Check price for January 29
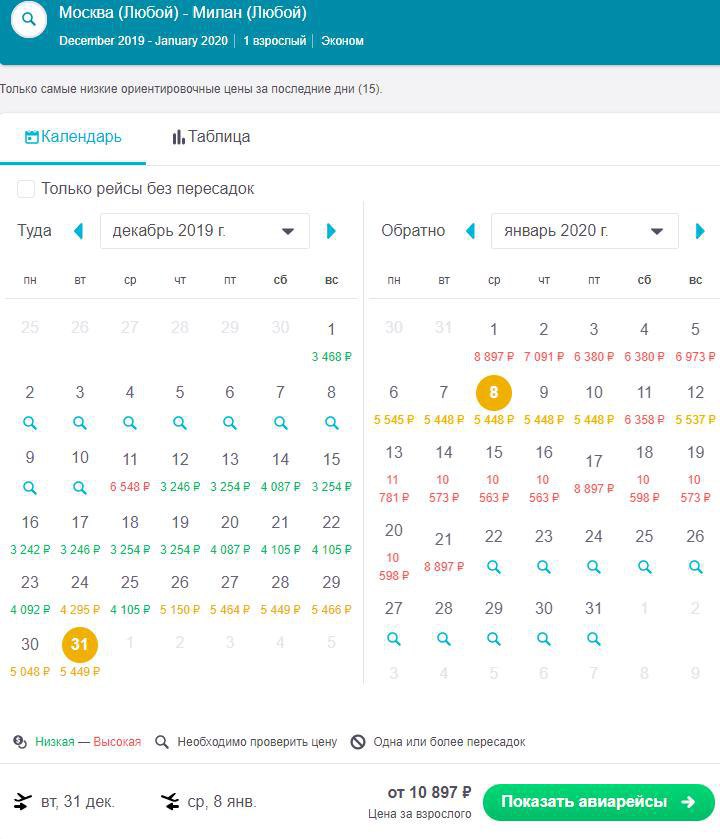Image resolution: width=720 pixels, height=839 pixels. [x=494, y=638]
